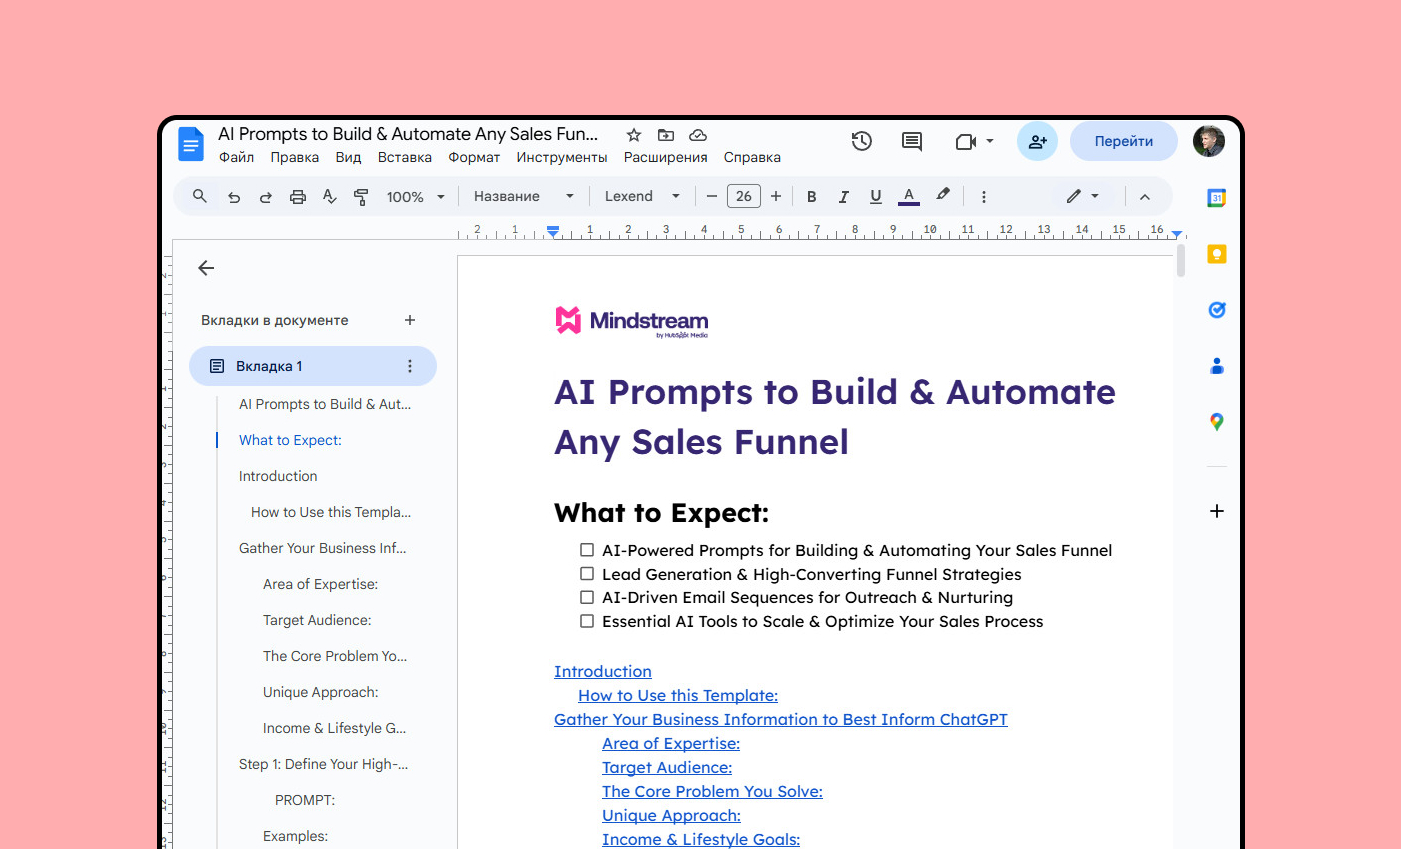Open version history clock icon
Image resolution: width=1401 pixels, height=849 pixels.
point(861,142)
